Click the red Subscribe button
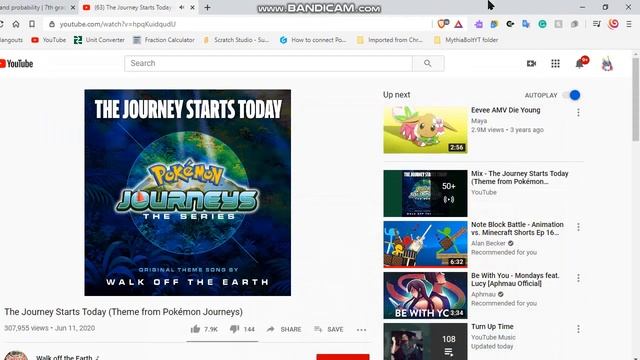 [342, 357]
